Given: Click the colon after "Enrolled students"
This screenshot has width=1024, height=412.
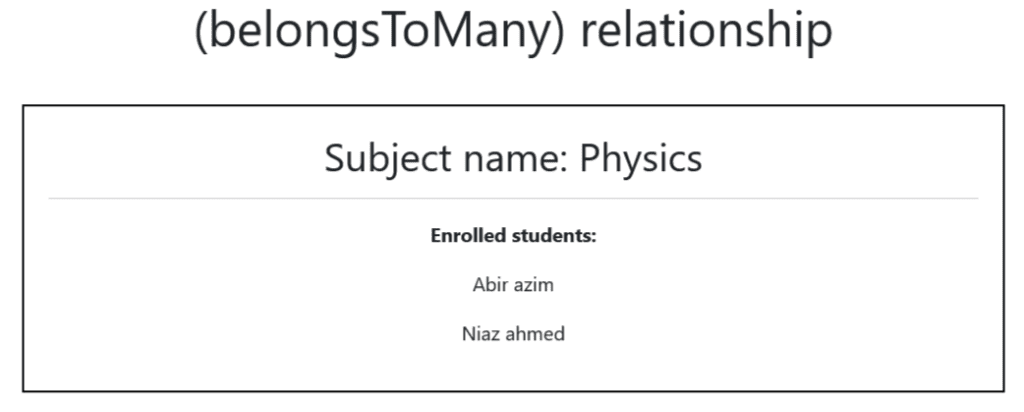Looking at the screenshot, I should pos(594,237).
